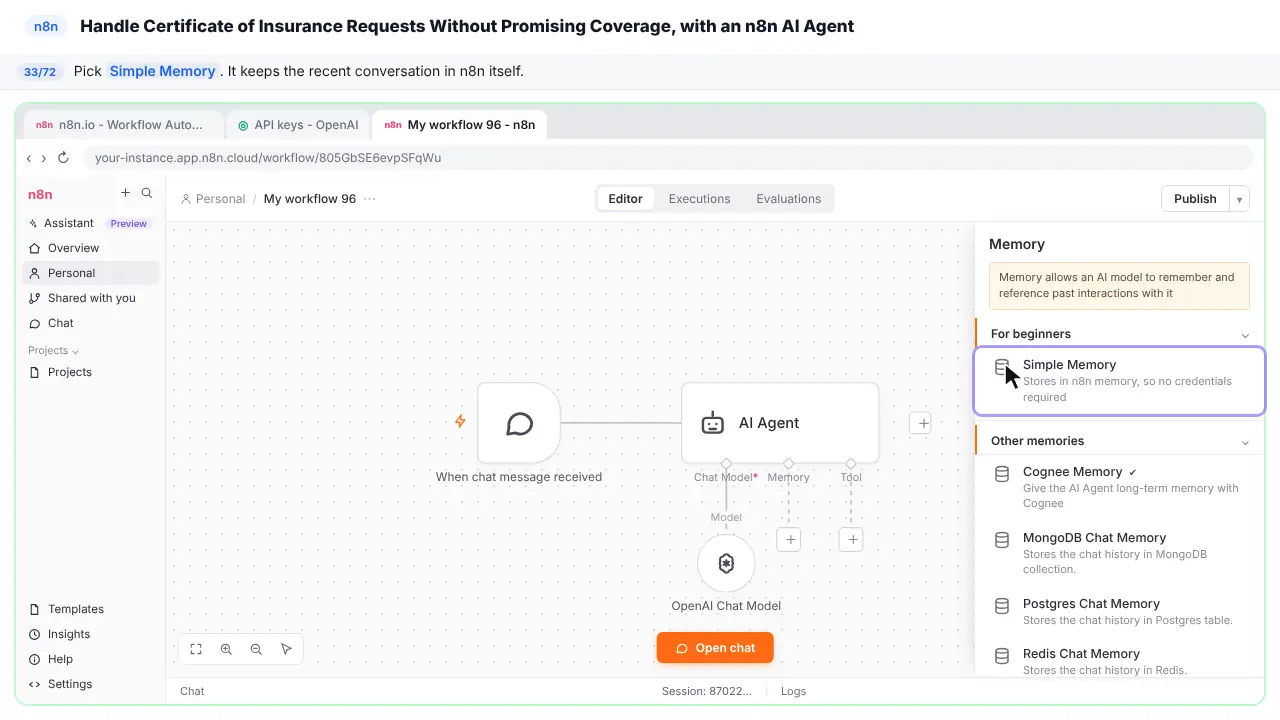Screen dimensions: 1280x720
Task: Switch to the Executions tab
Action: [x=699, y=199]
